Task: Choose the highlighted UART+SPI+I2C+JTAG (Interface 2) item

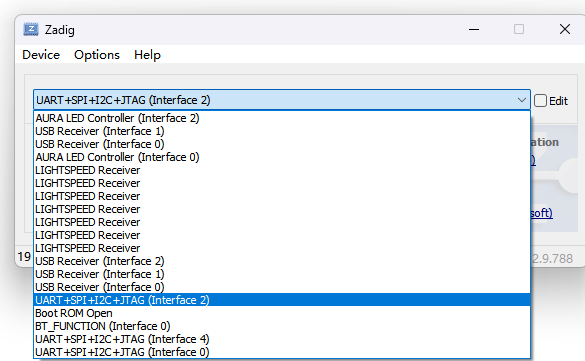Action: (x=282, y=300)
